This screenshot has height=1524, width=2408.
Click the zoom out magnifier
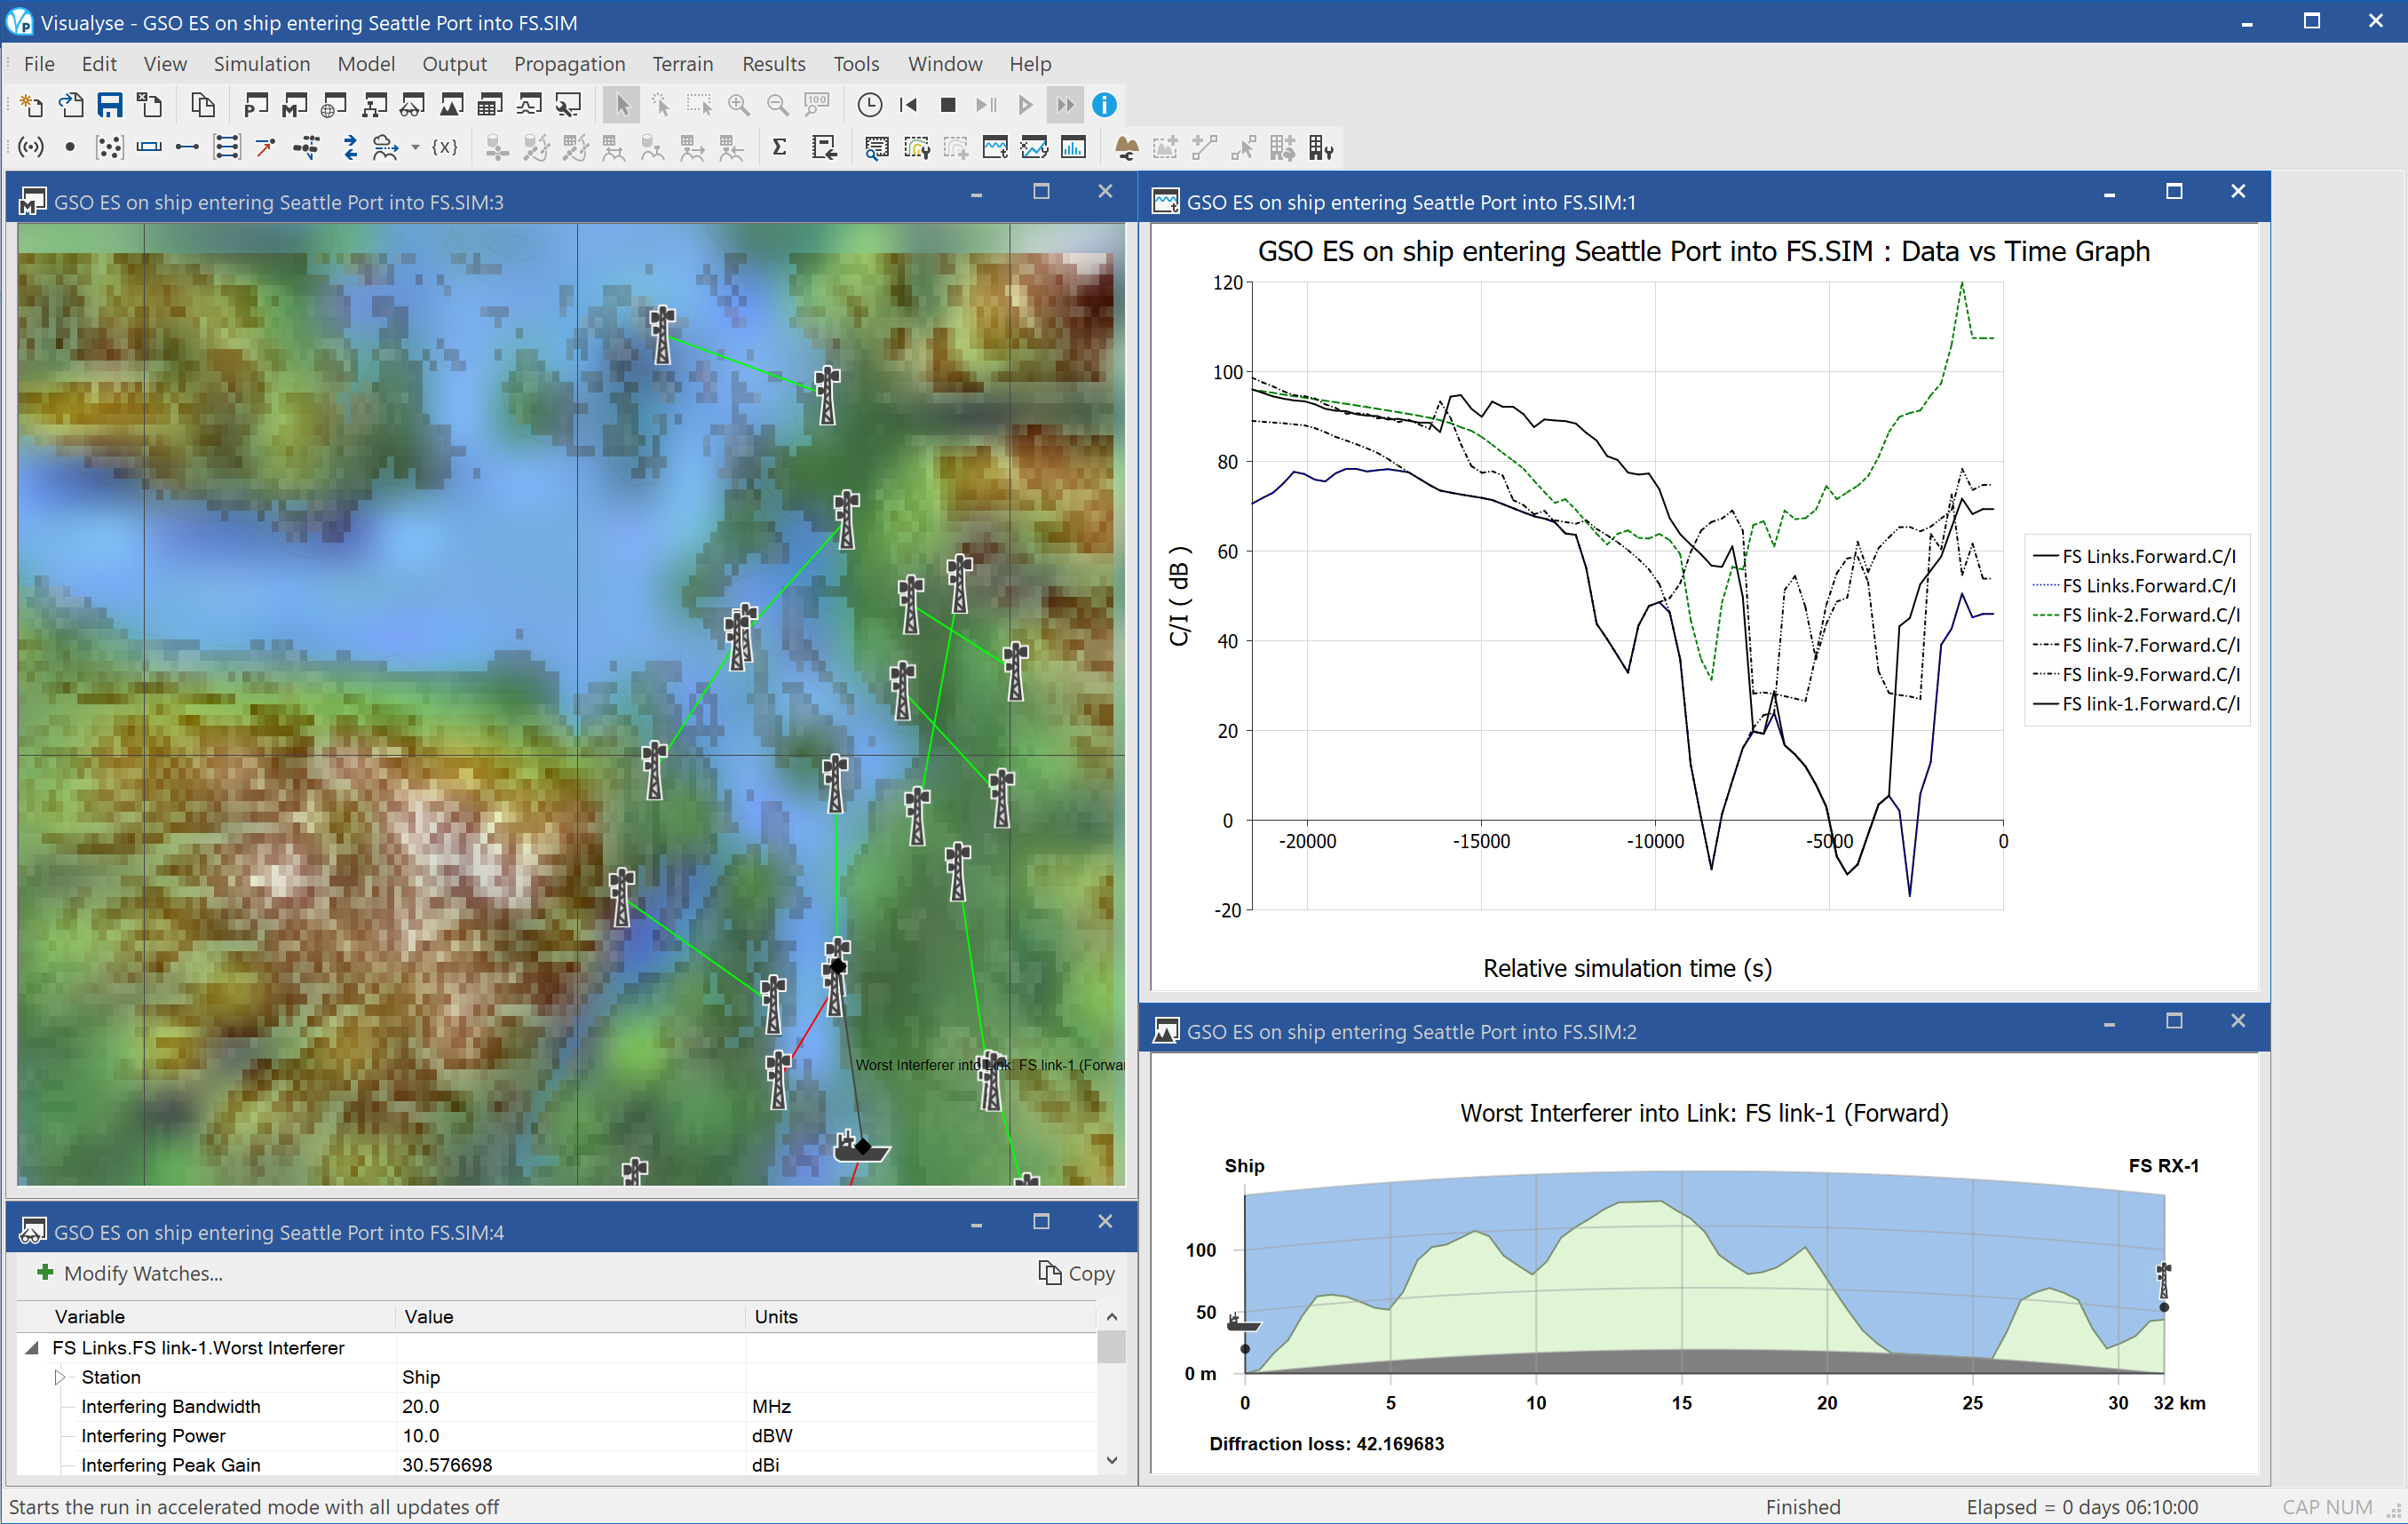point(777,105)
